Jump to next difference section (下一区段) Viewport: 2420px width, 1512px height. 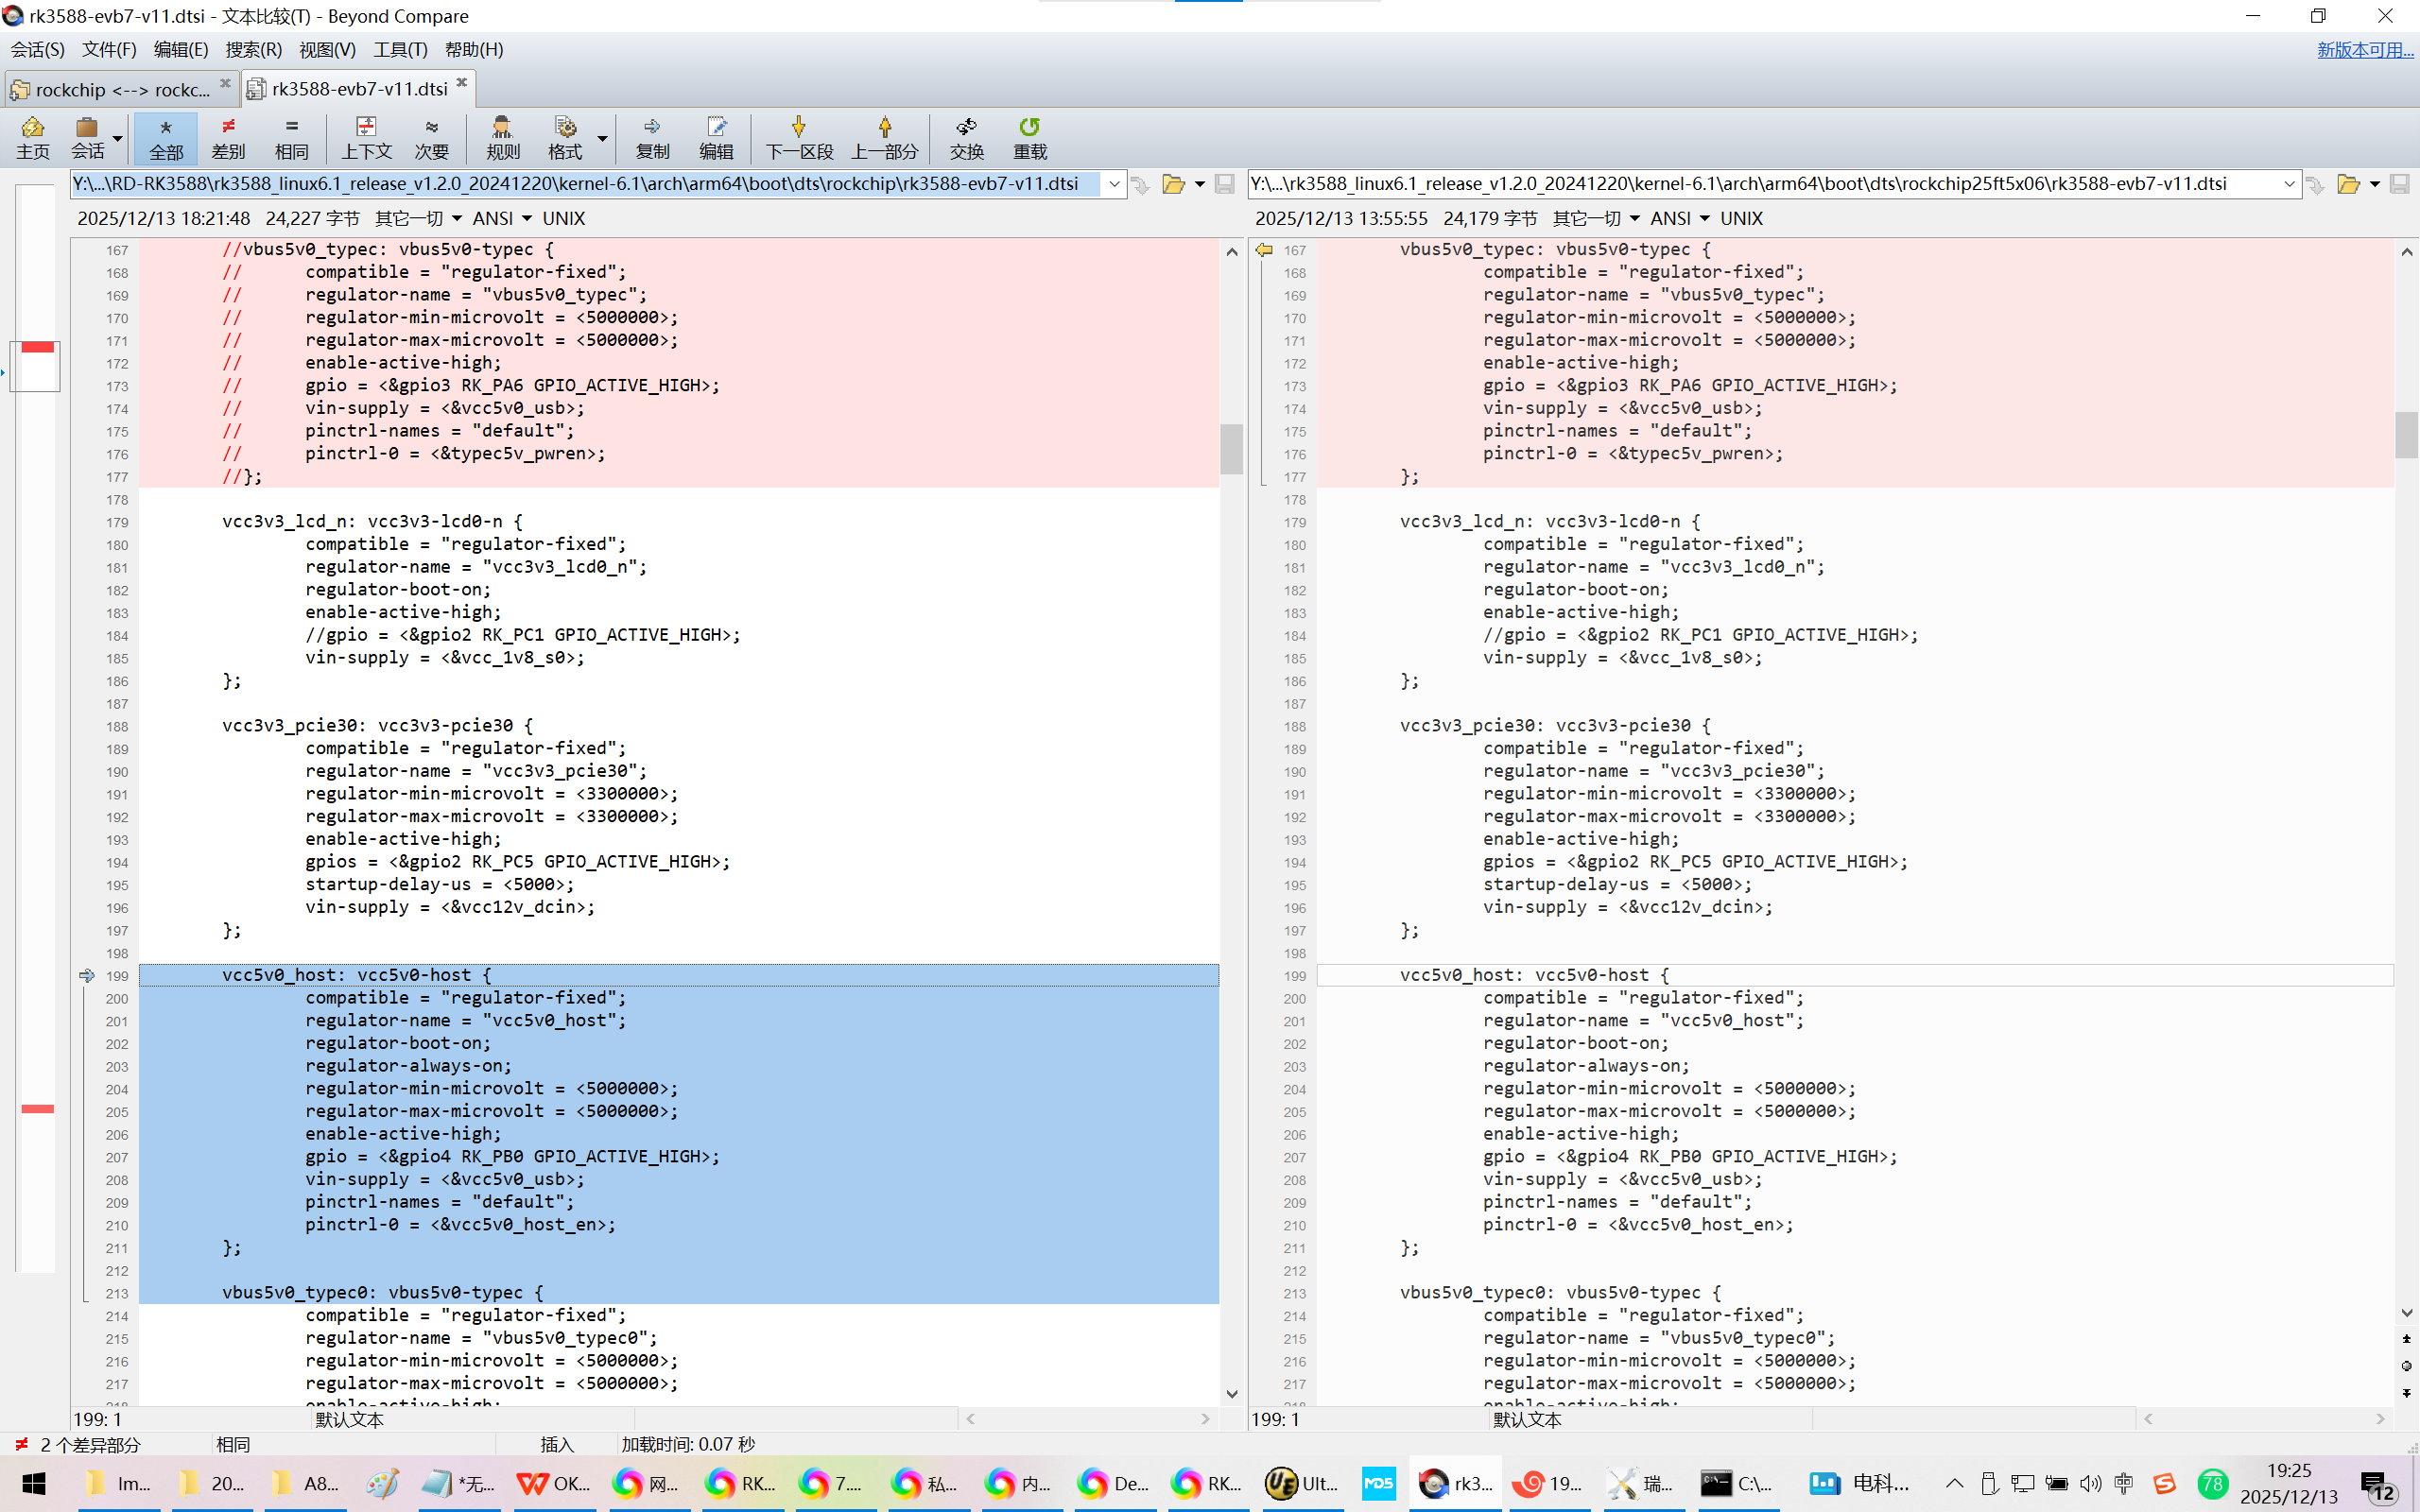(798, 137)
